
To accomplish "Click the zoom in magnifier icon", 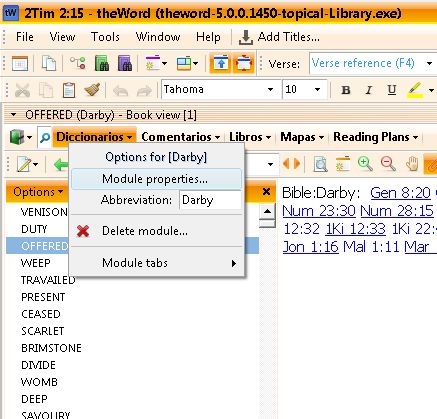I will pyautogui.click(x=365, y=164).
